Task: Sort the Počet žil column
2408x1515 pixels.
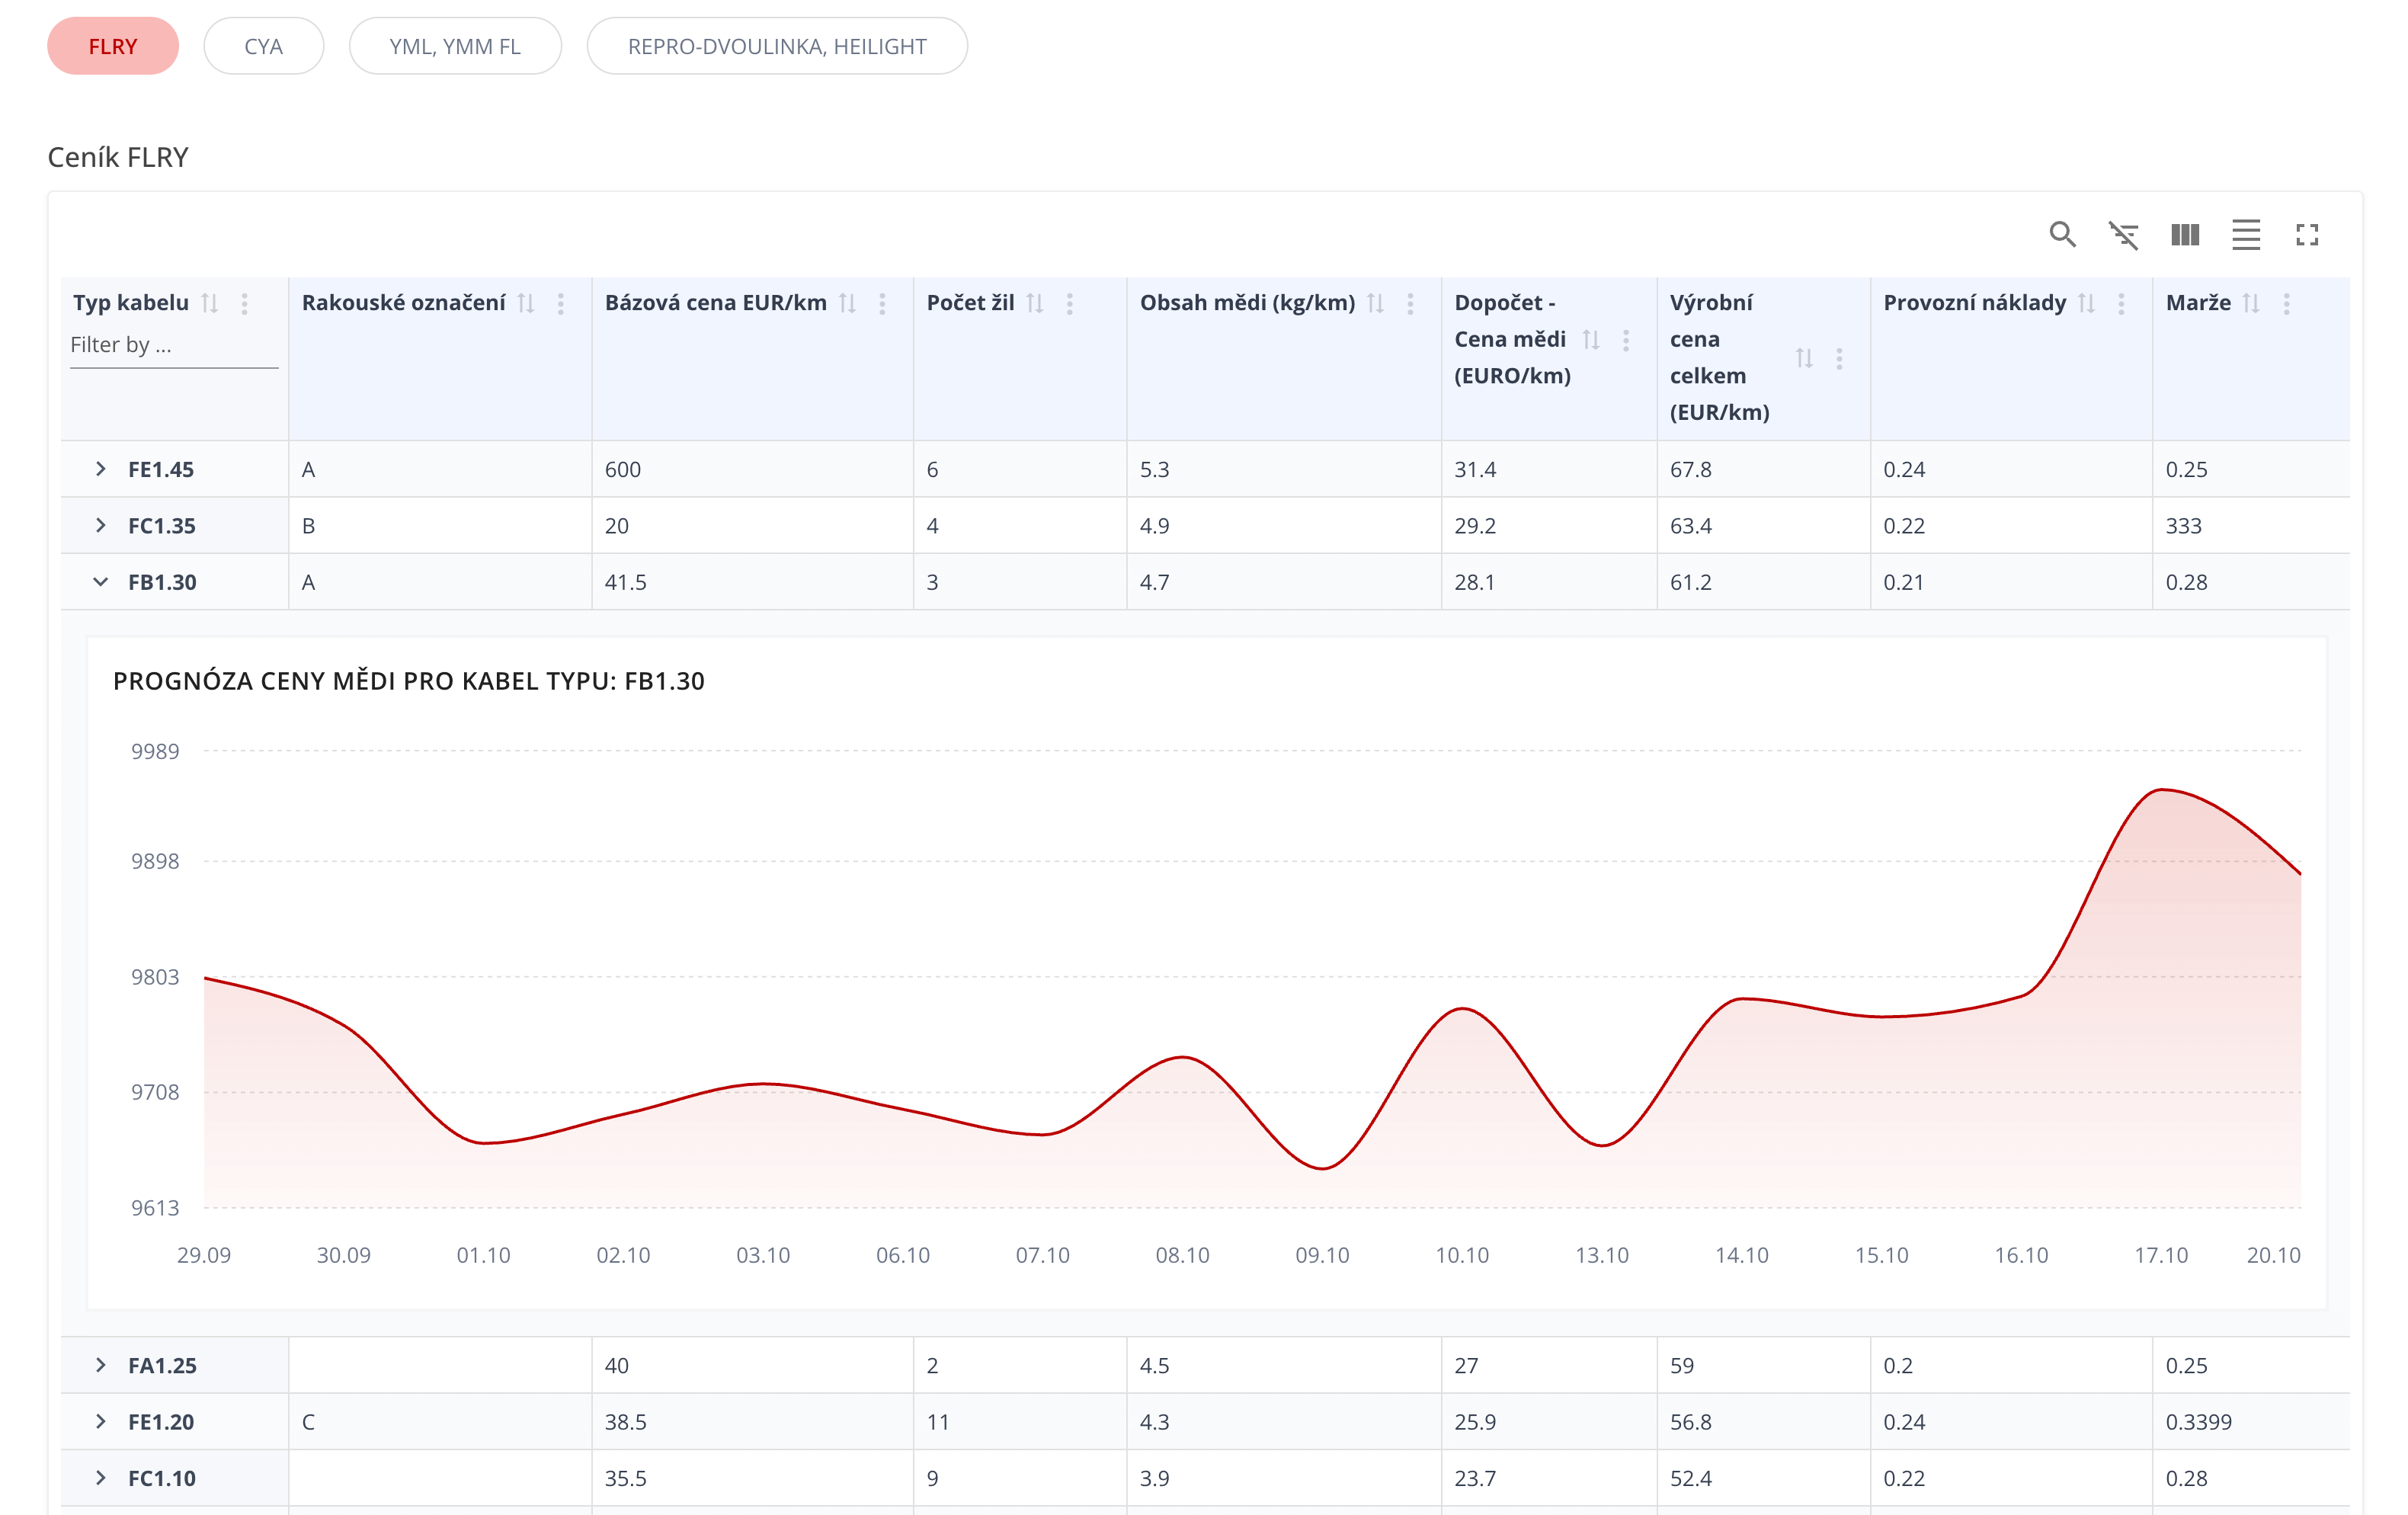Action: pyautogui.click(x=1037, y=303)
